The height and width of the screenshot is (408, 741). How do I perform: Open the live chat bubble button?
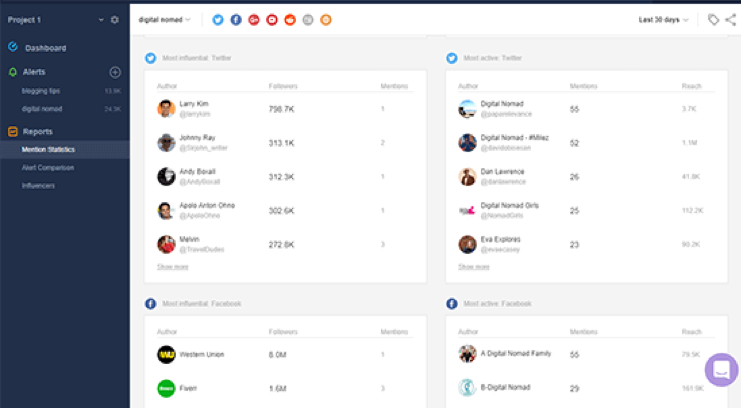coord(721,370)
